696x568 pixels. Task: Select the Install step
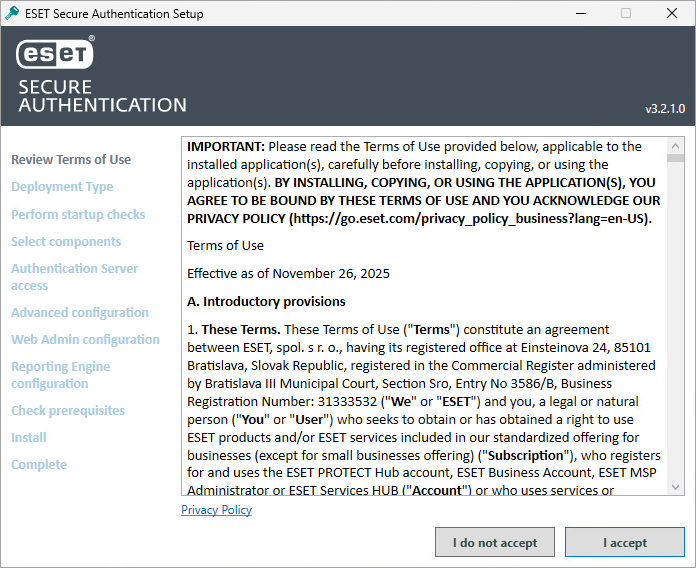pyautogui.click(x=29, y=438)
